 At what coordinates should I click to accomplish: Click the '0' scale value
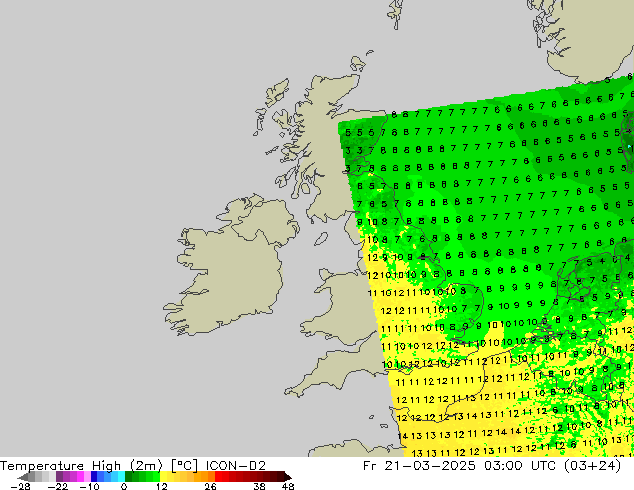[124, 486]
